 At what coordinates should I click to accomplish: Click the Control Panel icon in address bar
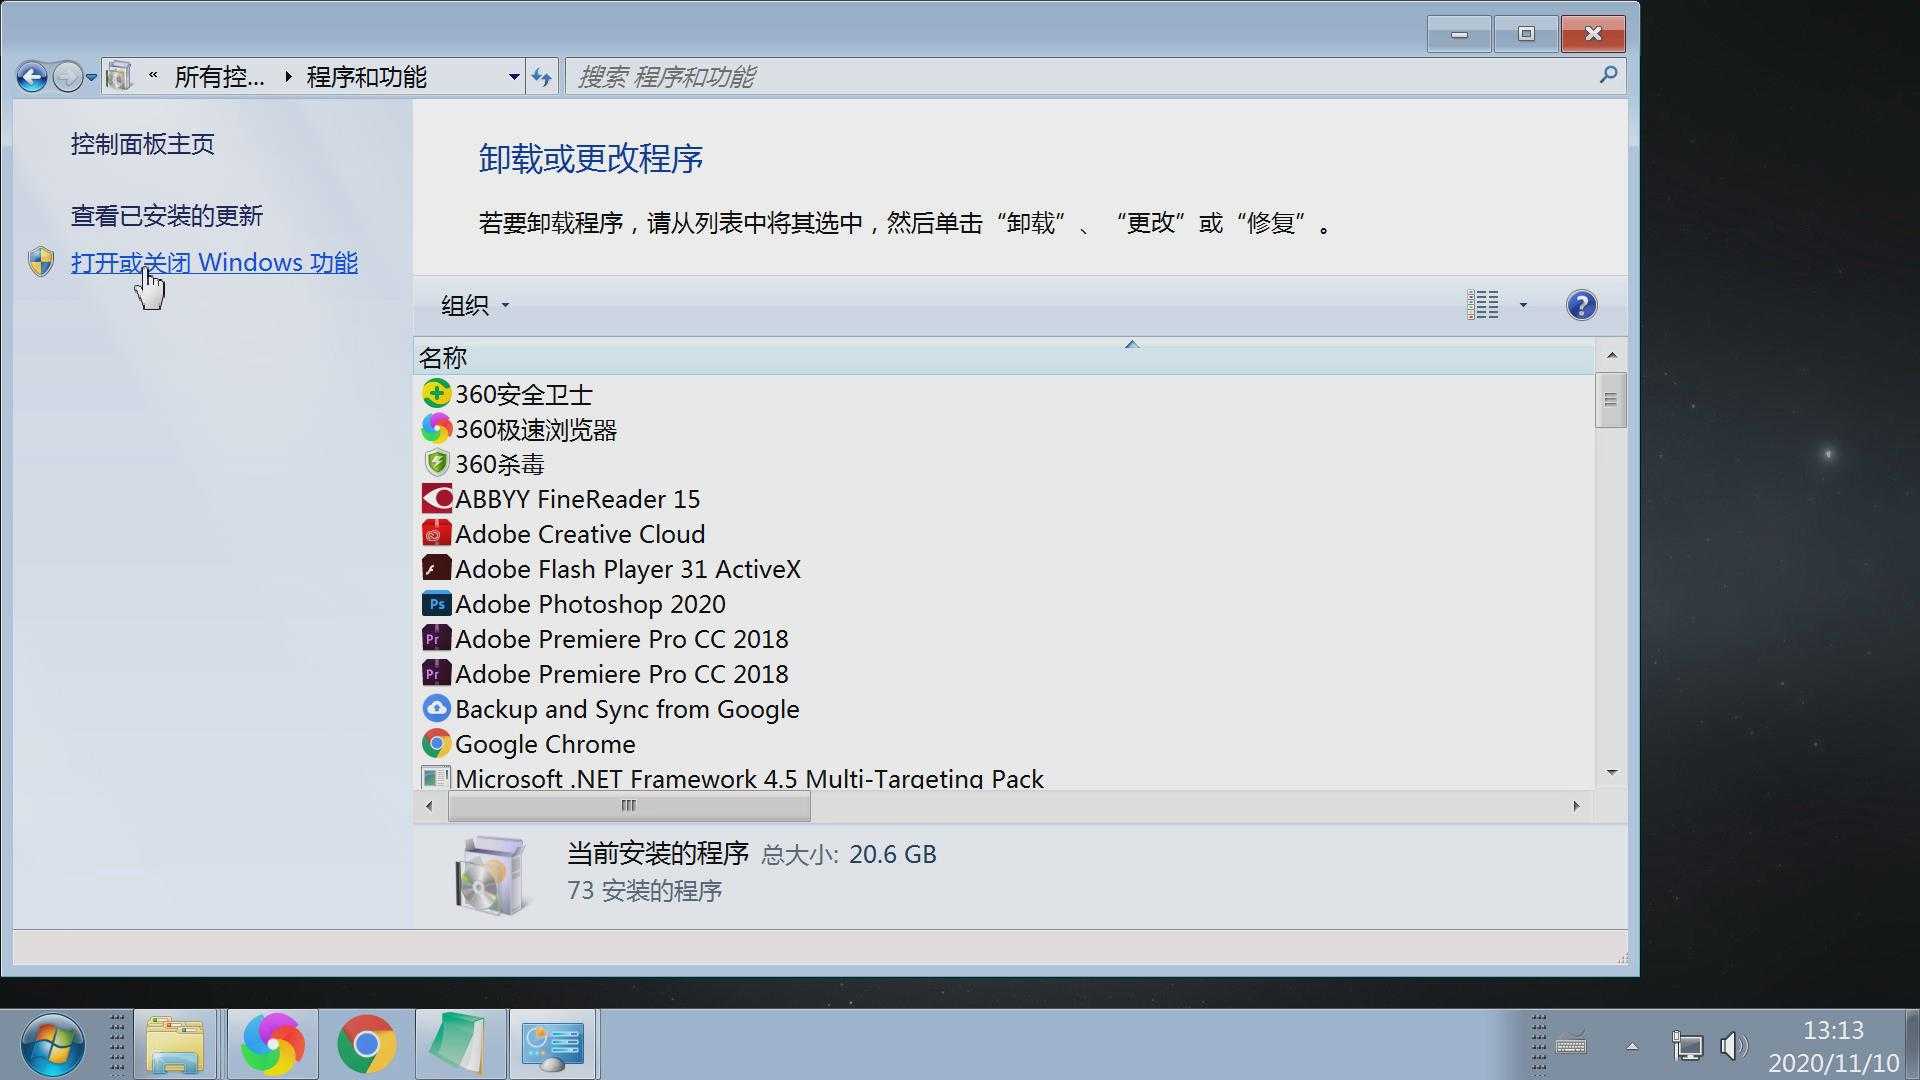(x=119, y=76)
